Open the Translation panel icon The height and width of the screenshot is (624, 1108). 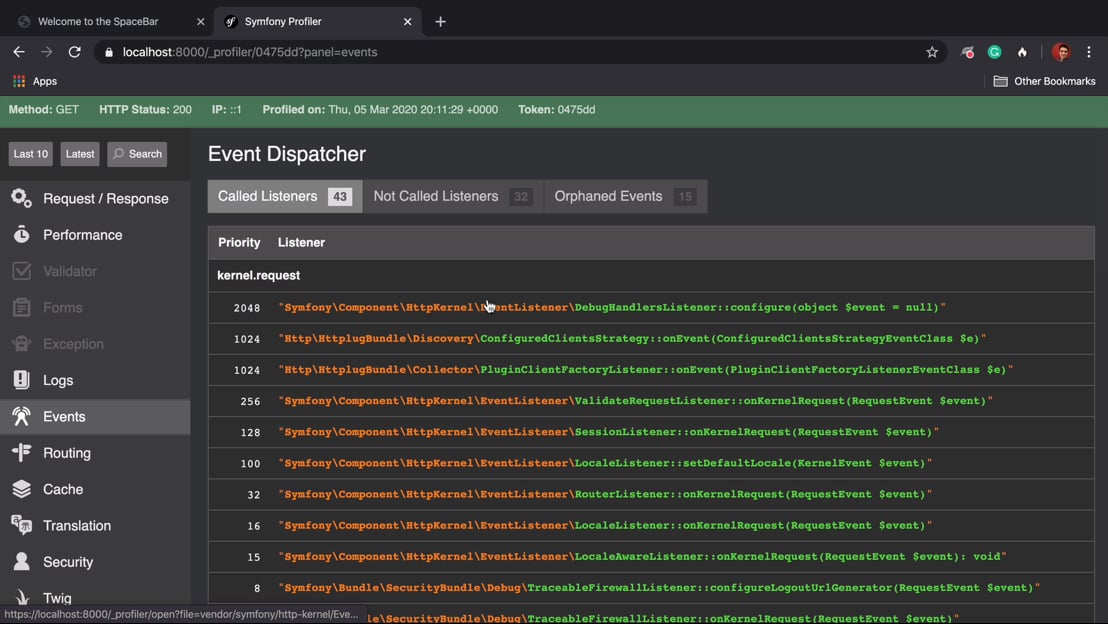click(21, 525)
